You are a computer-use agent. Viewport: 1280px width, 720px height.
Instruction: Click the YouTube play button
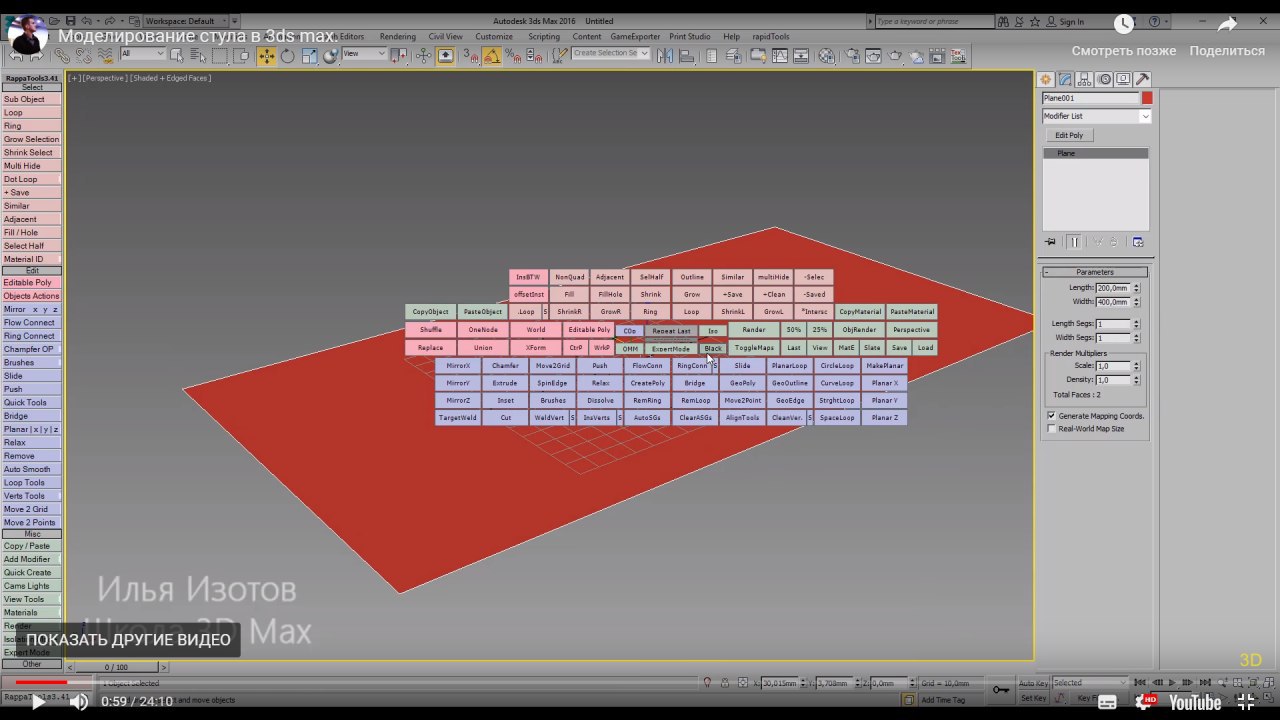[38, 702]
